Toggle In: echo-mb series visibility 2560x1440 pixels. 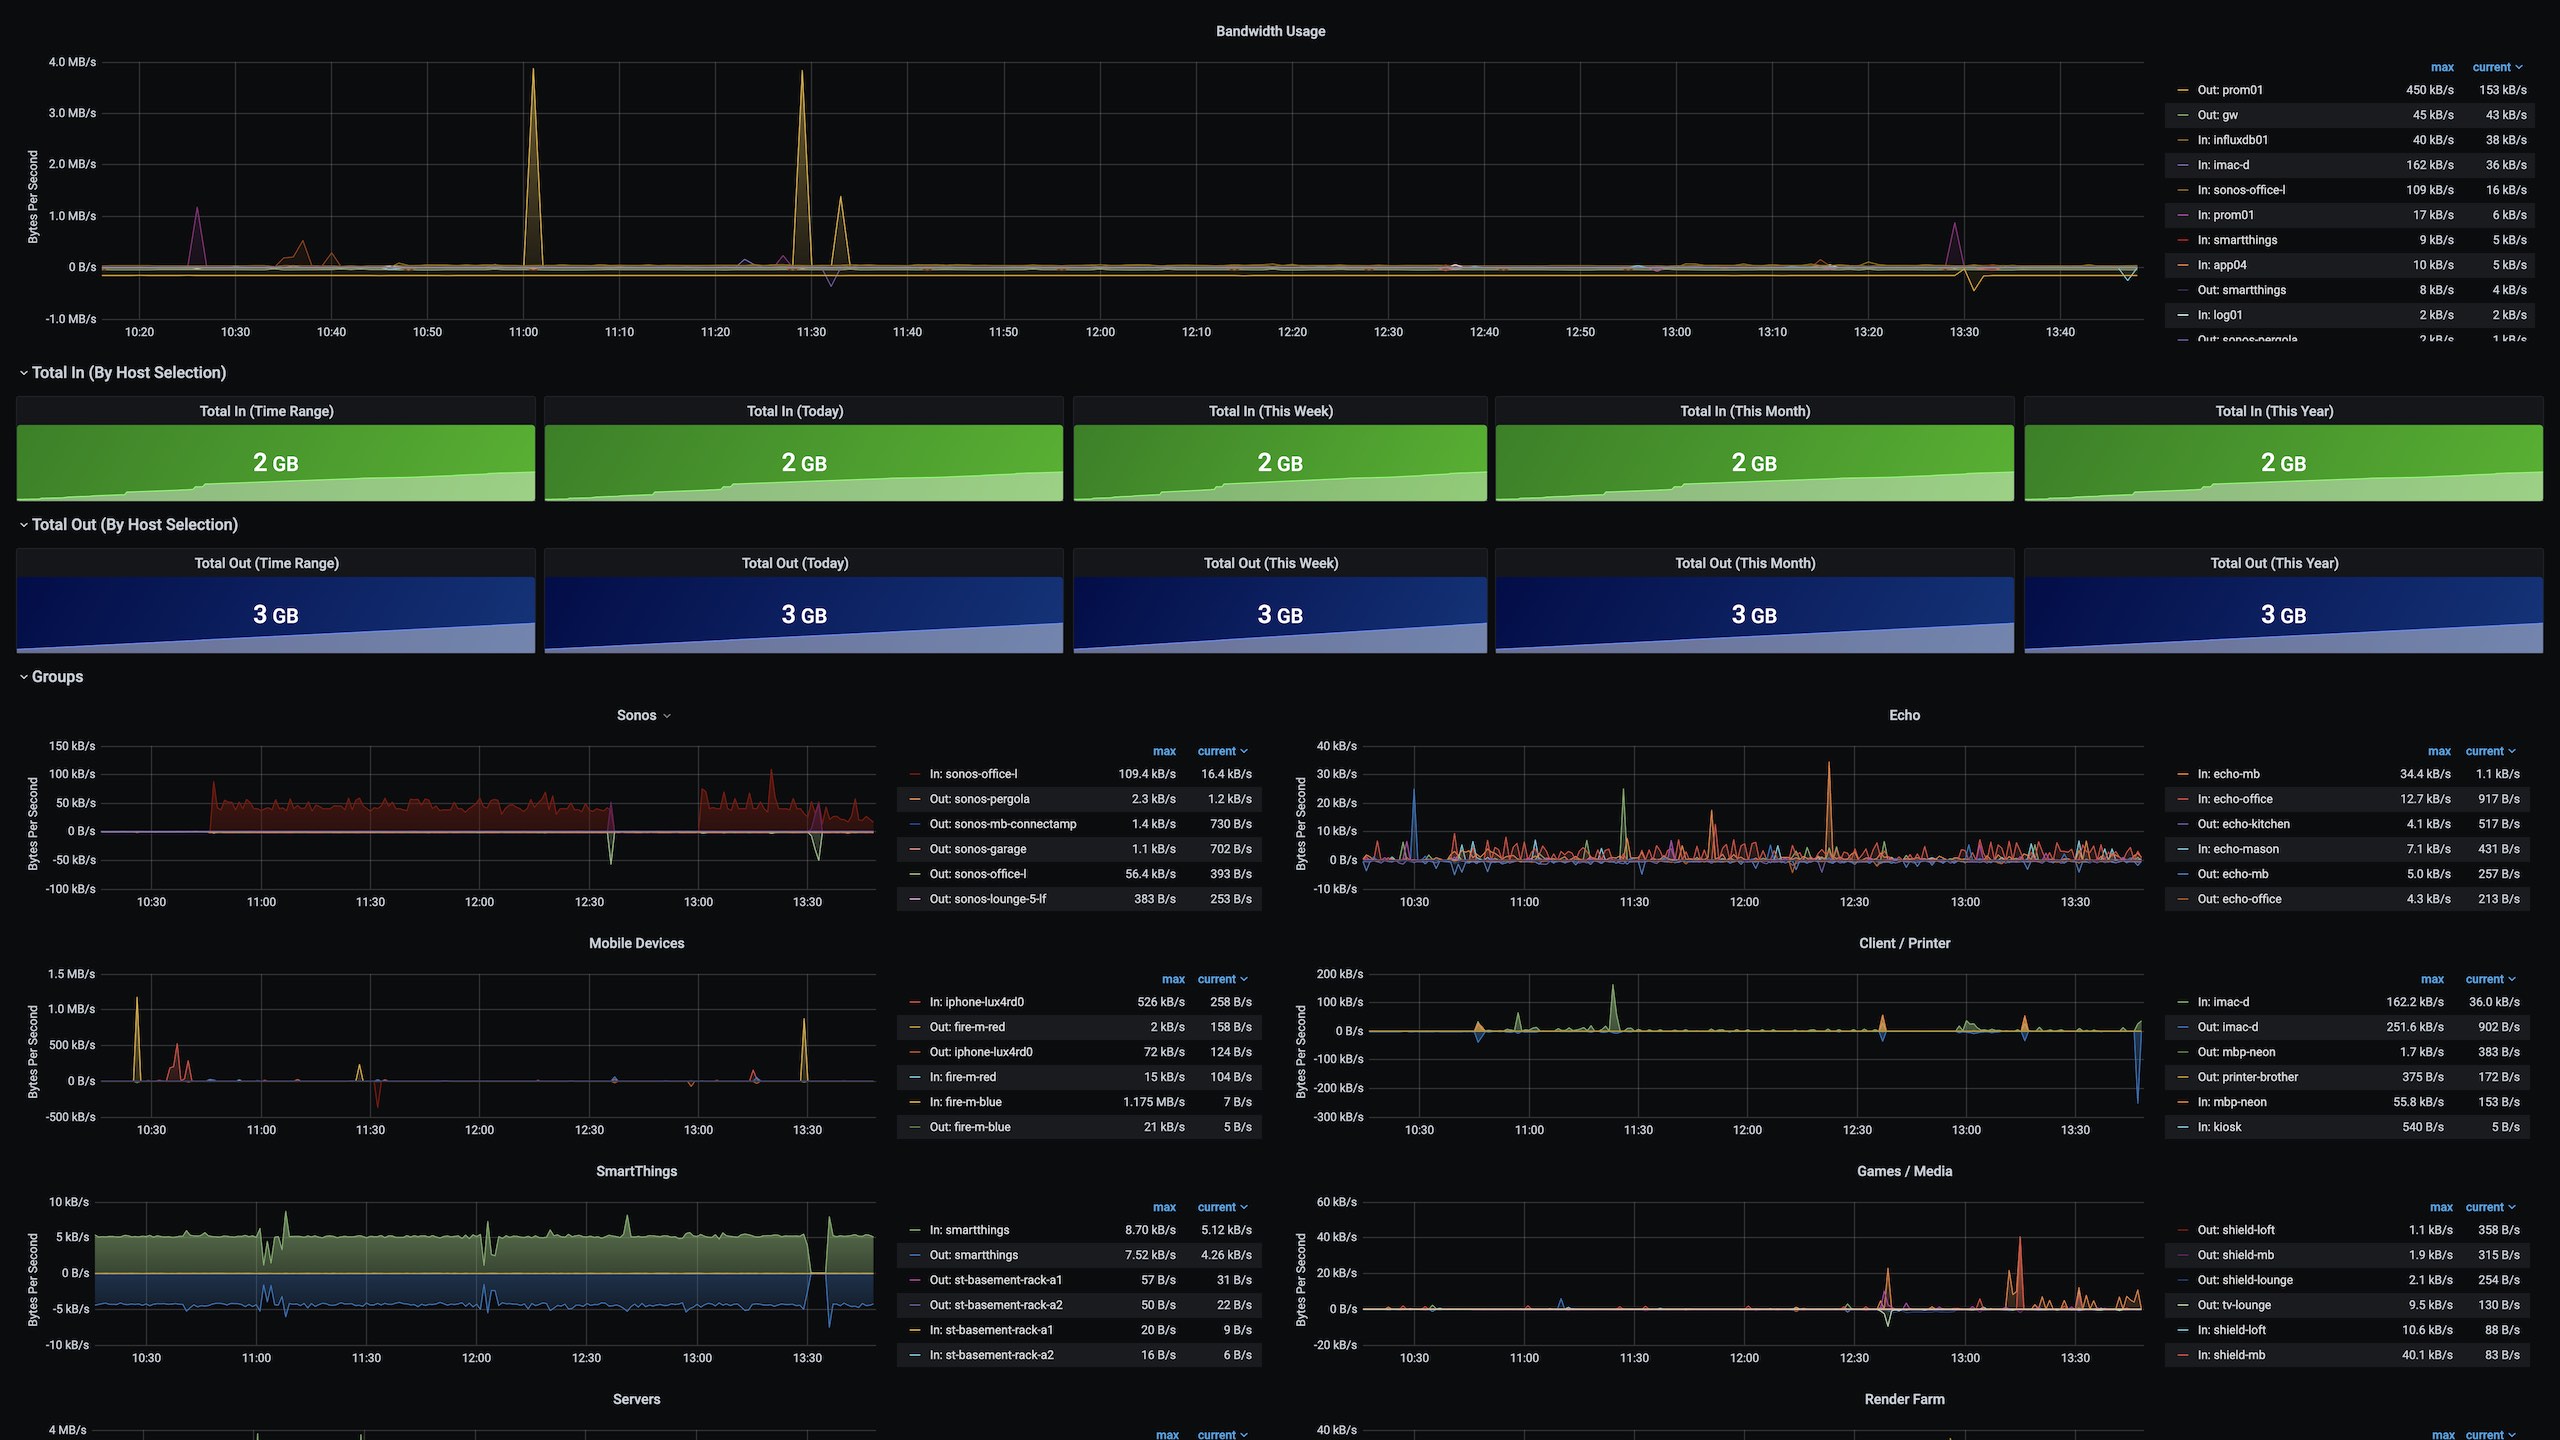coord(2228,774)
